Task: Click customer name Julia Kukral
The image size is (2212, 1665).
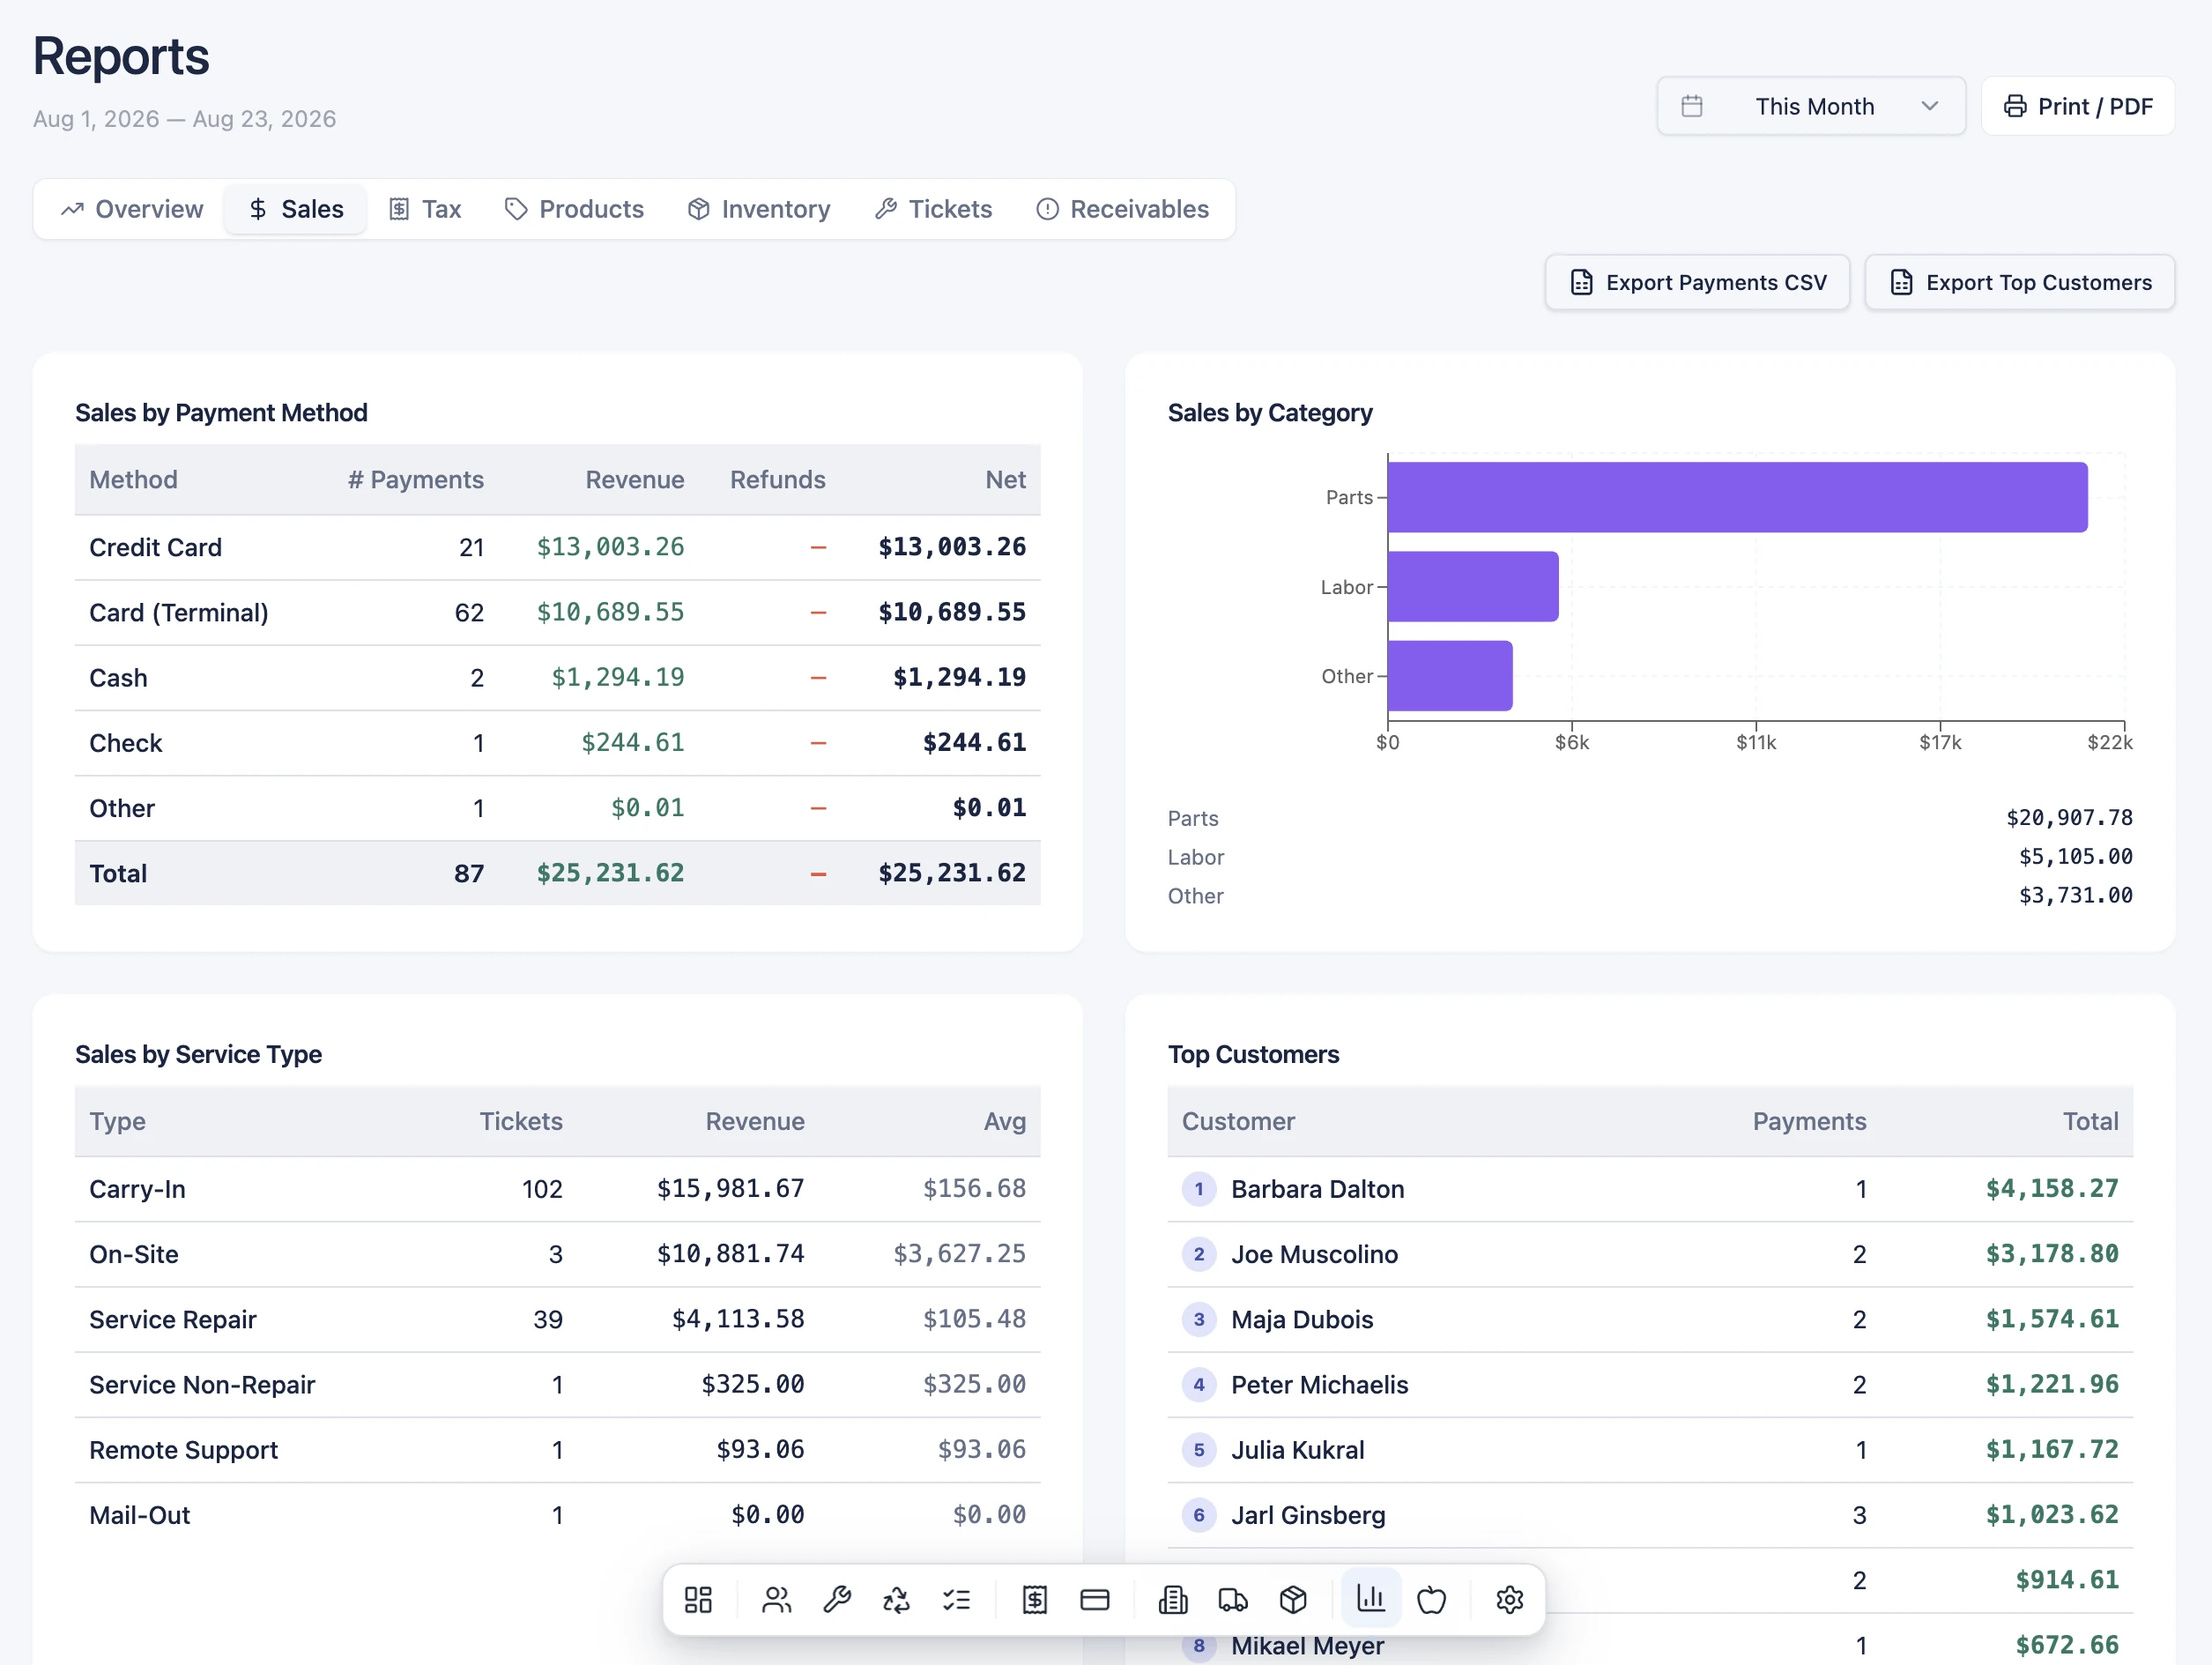Action: coord(1297,1450)
